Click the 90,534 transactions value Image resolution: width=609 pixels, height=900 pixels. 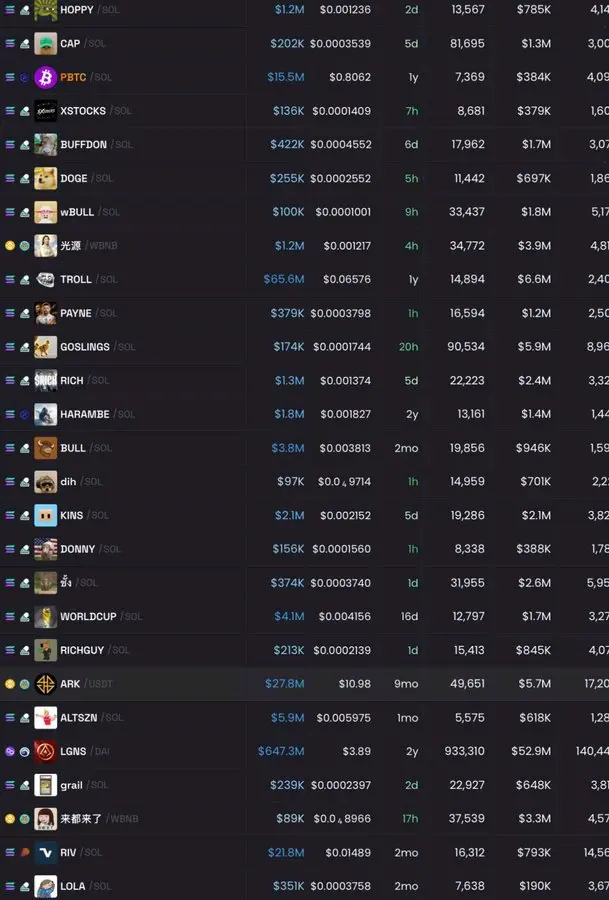click(x=466, y=347)
